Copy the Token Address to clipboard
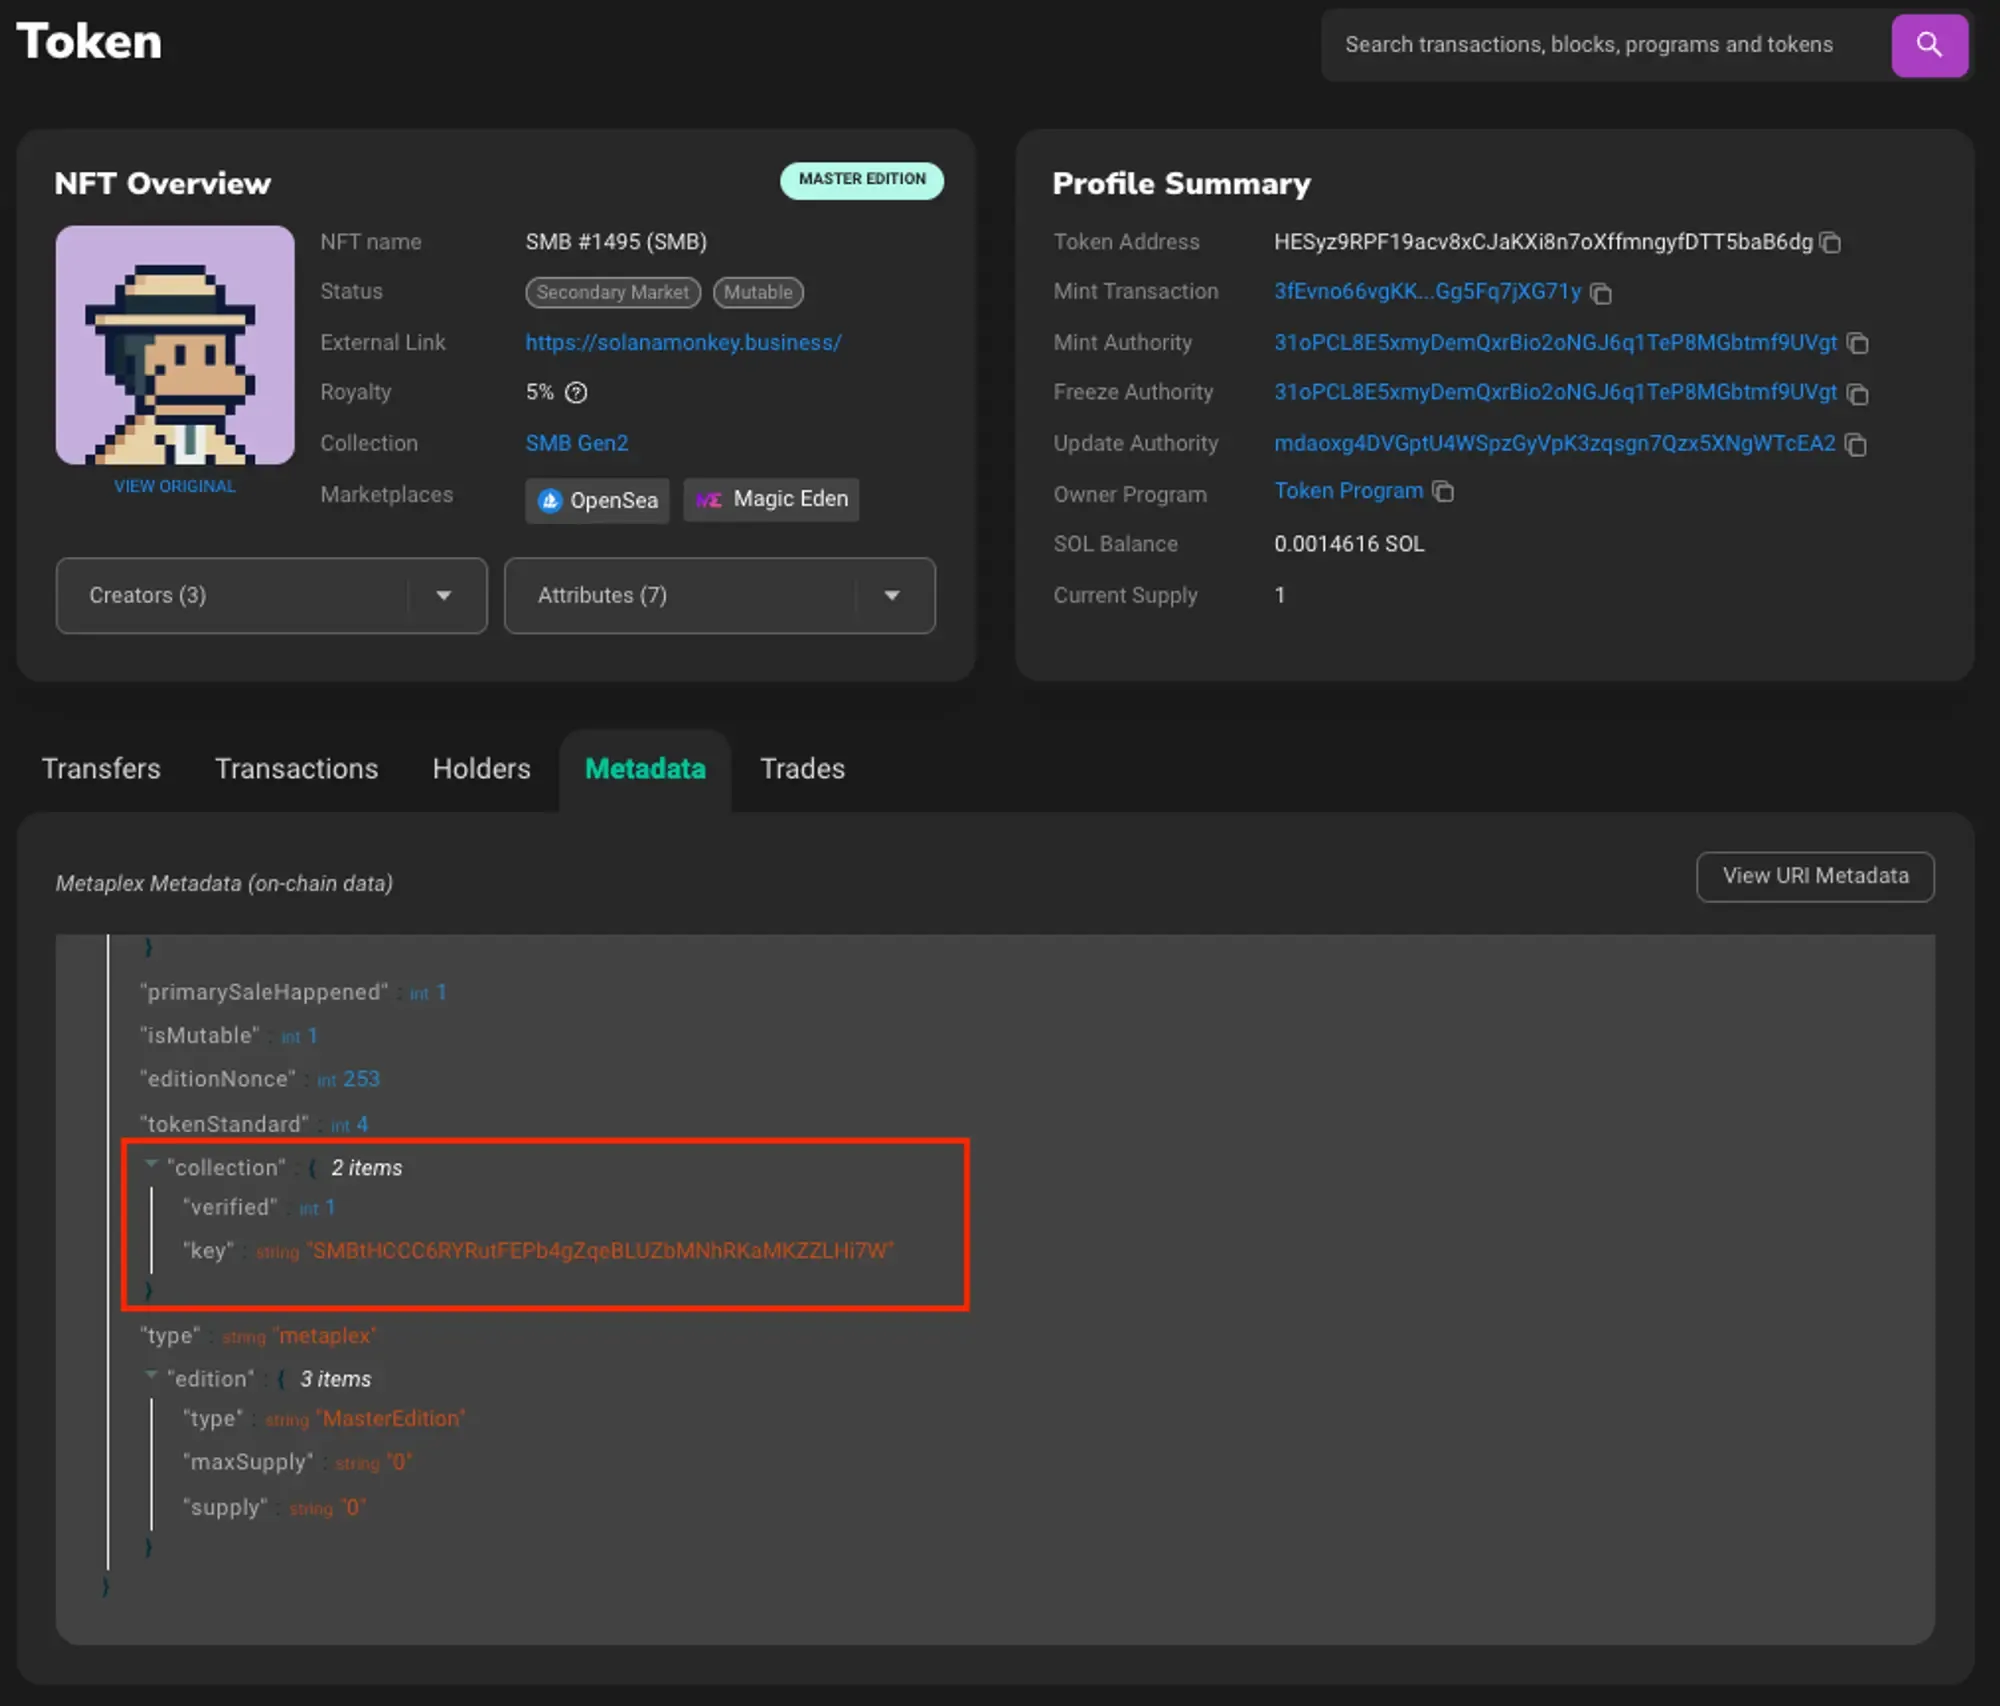2000x1706 pixels. [x=1833, y=243]
